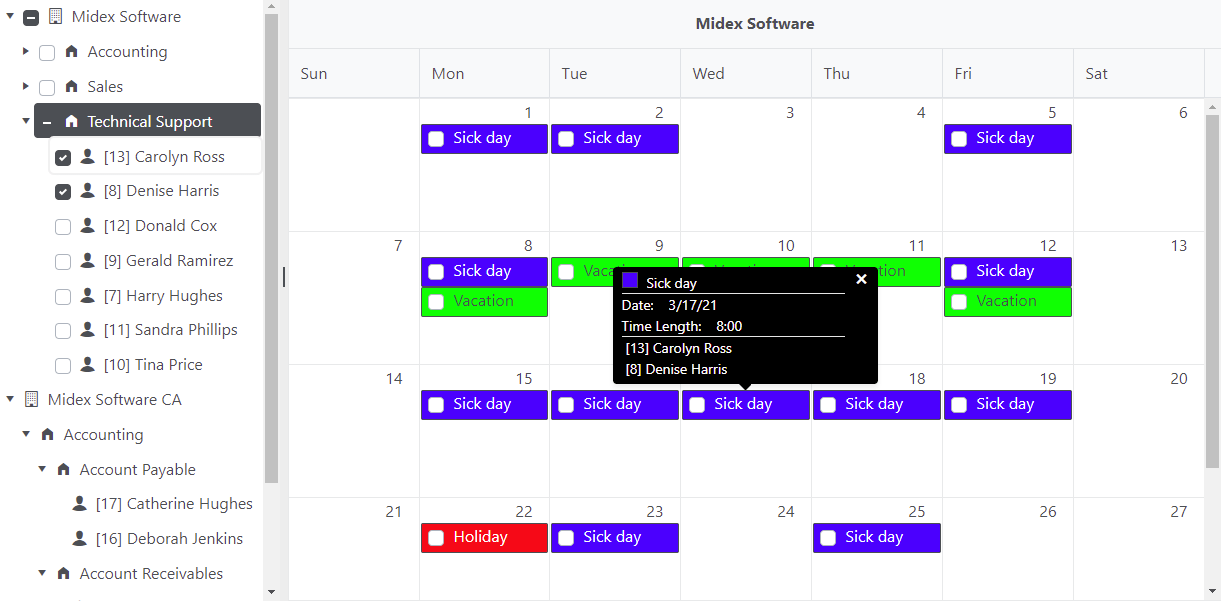The height and width of the screenshot is (601, 1221).
Task: Check the Gerald Ramirez checkbox
Action: pos(63,261)
